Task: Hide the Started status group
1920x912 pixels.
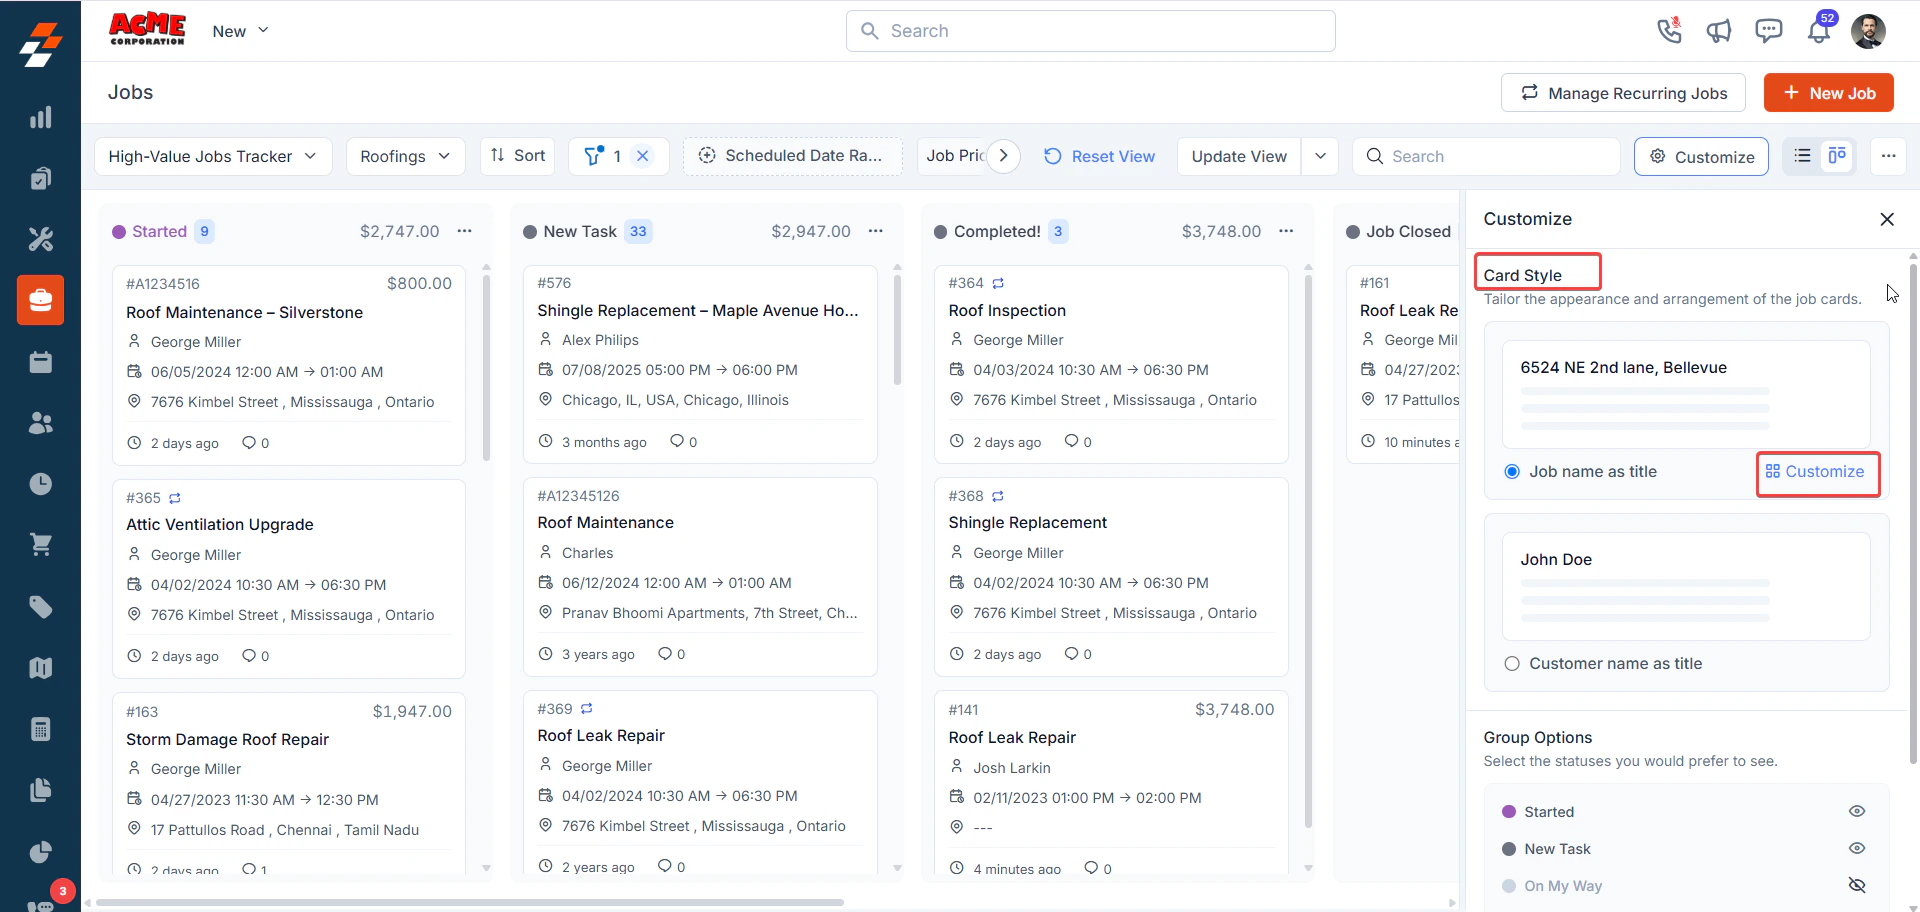Action: pyautogui.click(x=1857, y=811)
